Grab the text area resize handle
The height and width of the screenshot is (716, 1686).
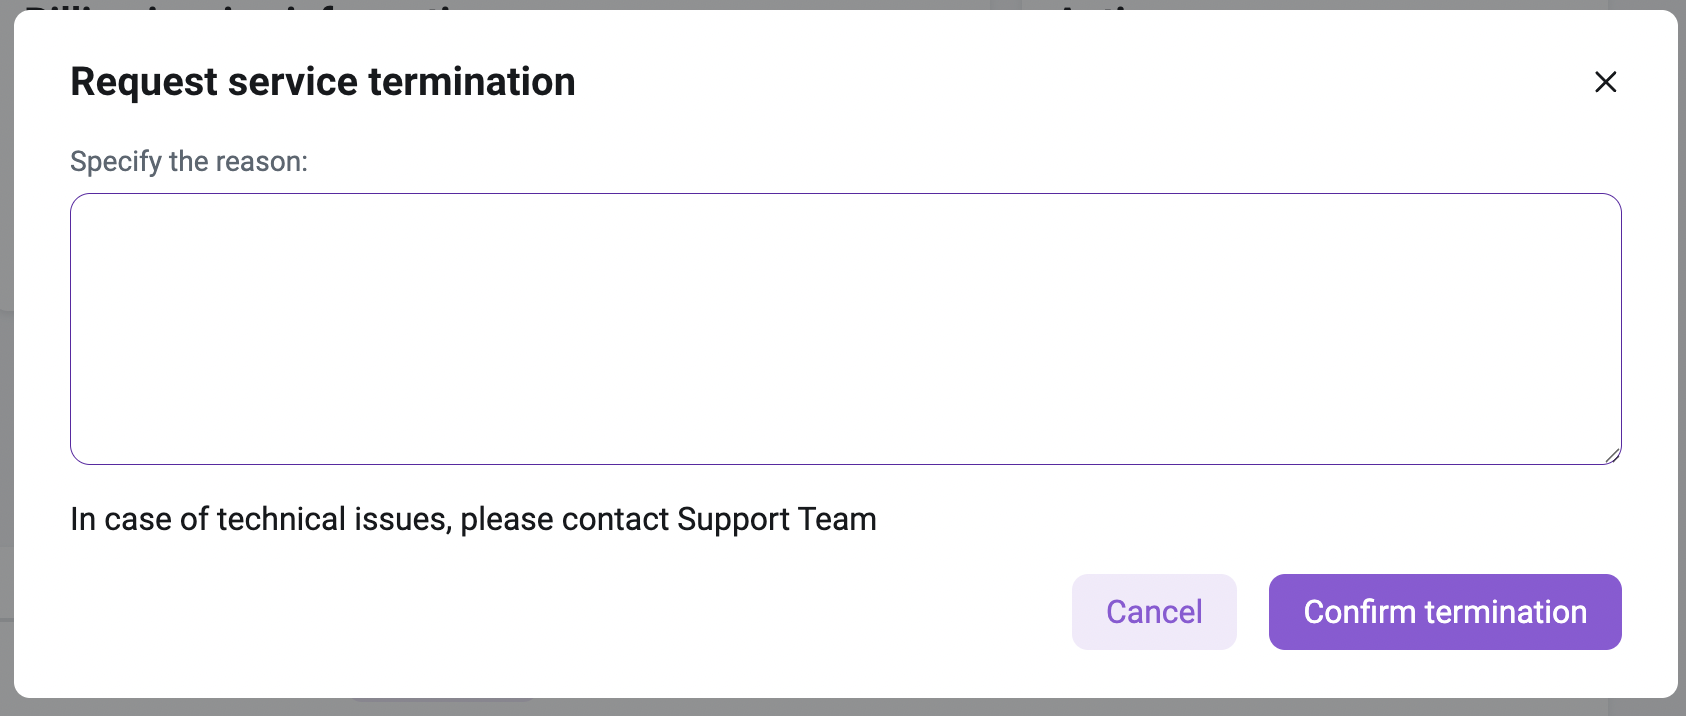pyautogui.click(x=1612, y=456)
